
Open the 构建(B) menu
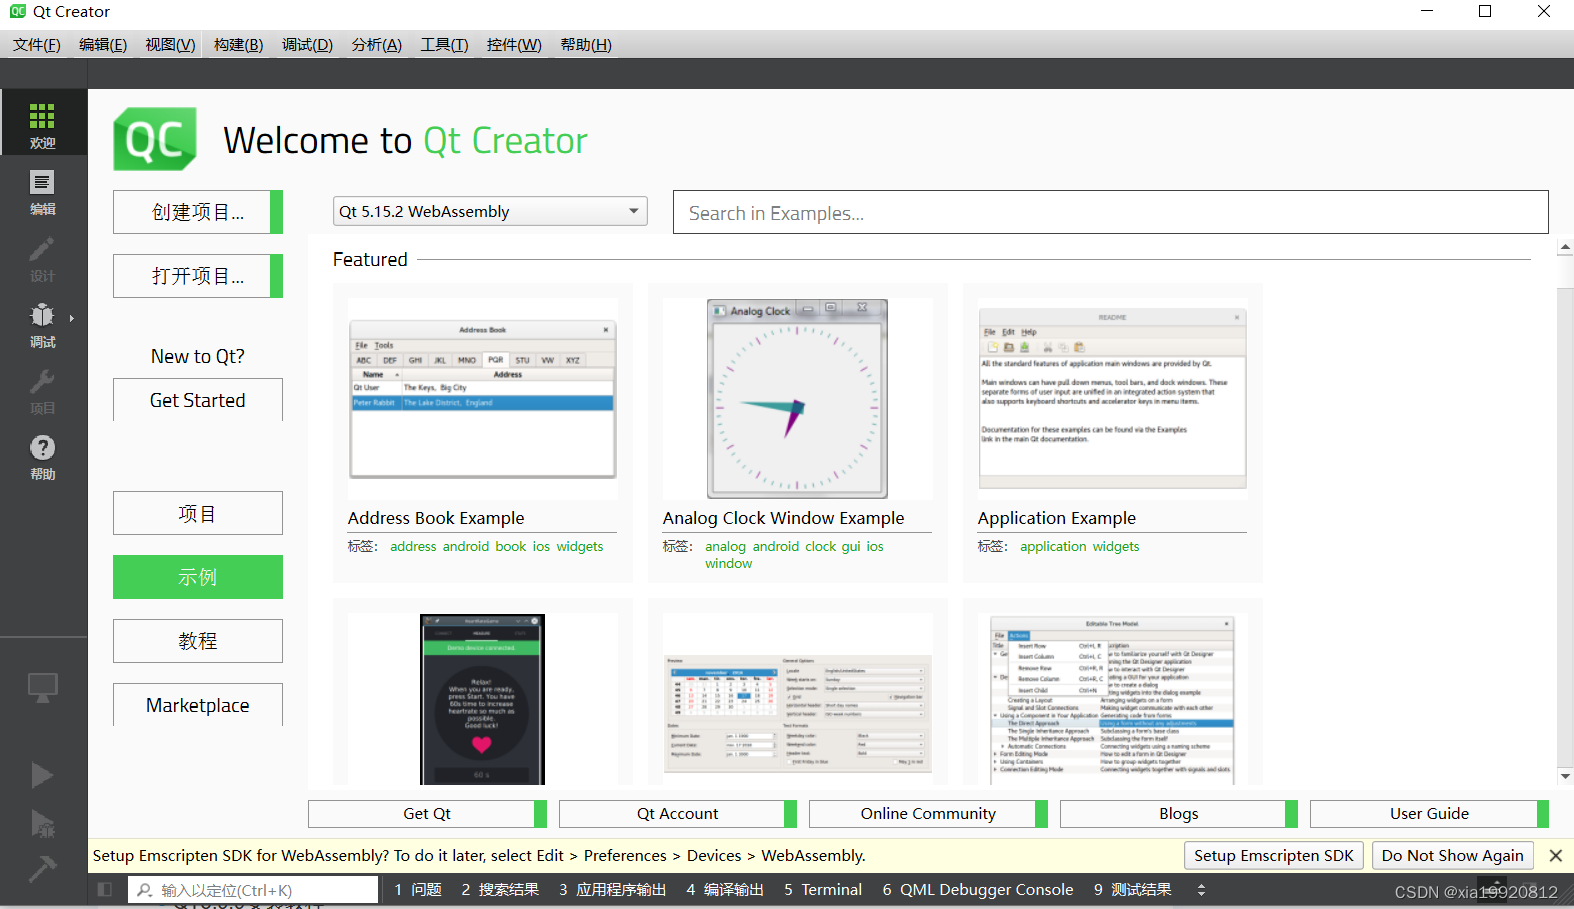click(238, 45)
